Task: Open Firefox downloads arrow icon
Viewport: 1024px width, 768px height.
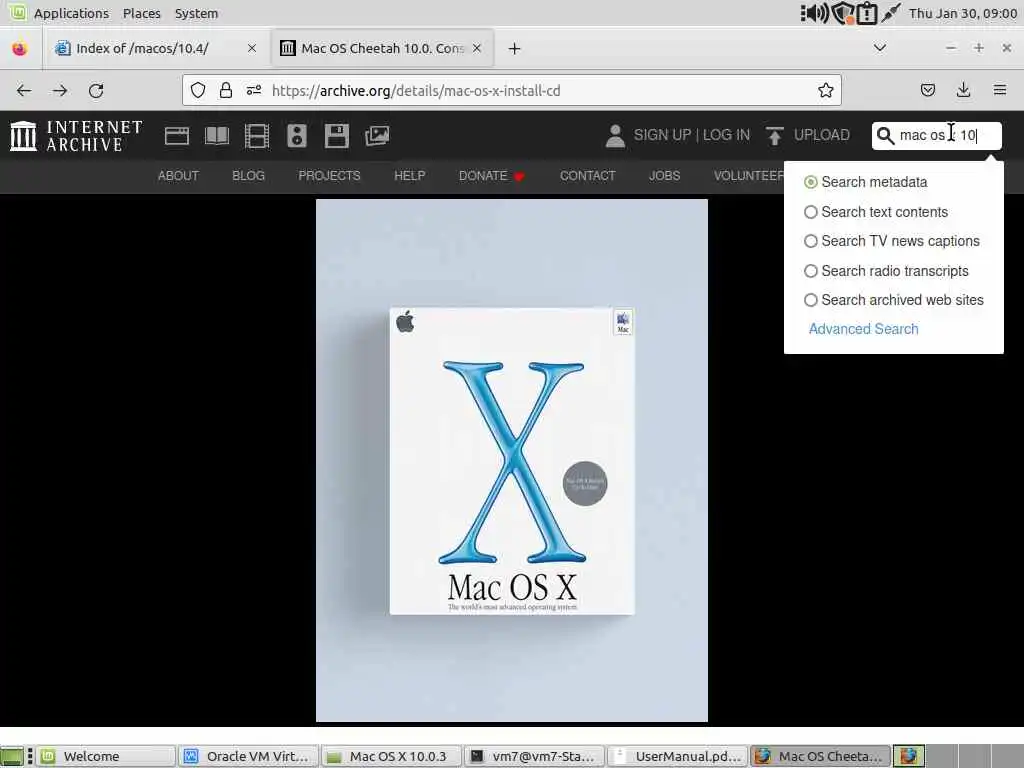Action: pos(963,90)
